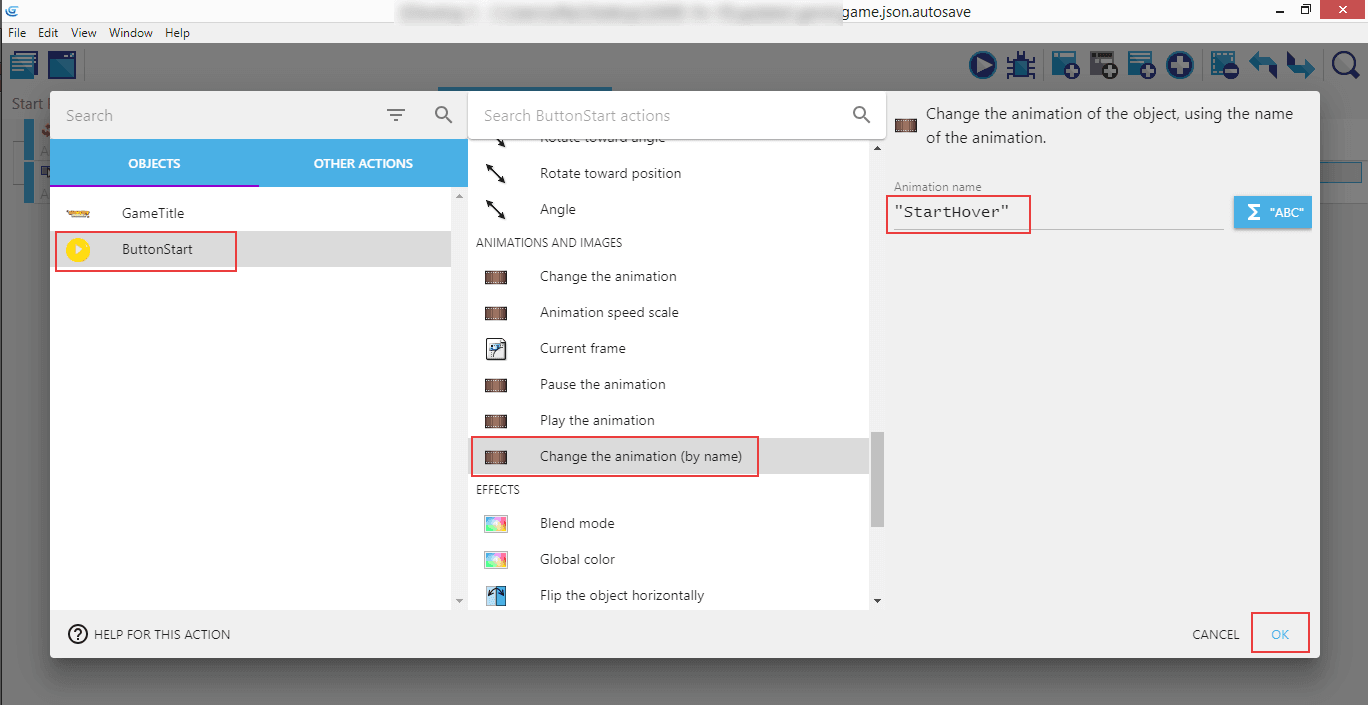Image resolution: width=1368 pixels, height=705 pixels.
Task: Click the preview play icon in toolbar
Action: point(982,66)
